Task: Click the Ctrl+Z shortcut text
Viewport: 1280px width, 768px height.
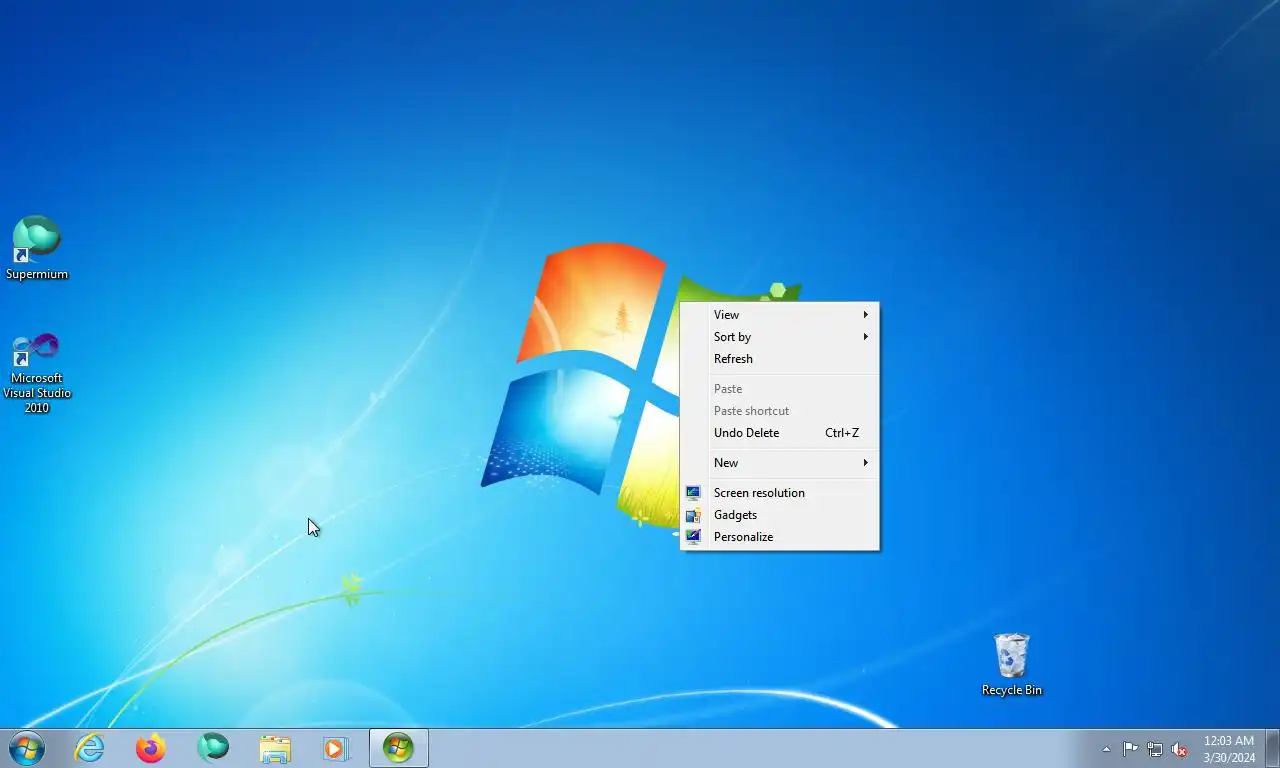Action: [x=842, y=433]
